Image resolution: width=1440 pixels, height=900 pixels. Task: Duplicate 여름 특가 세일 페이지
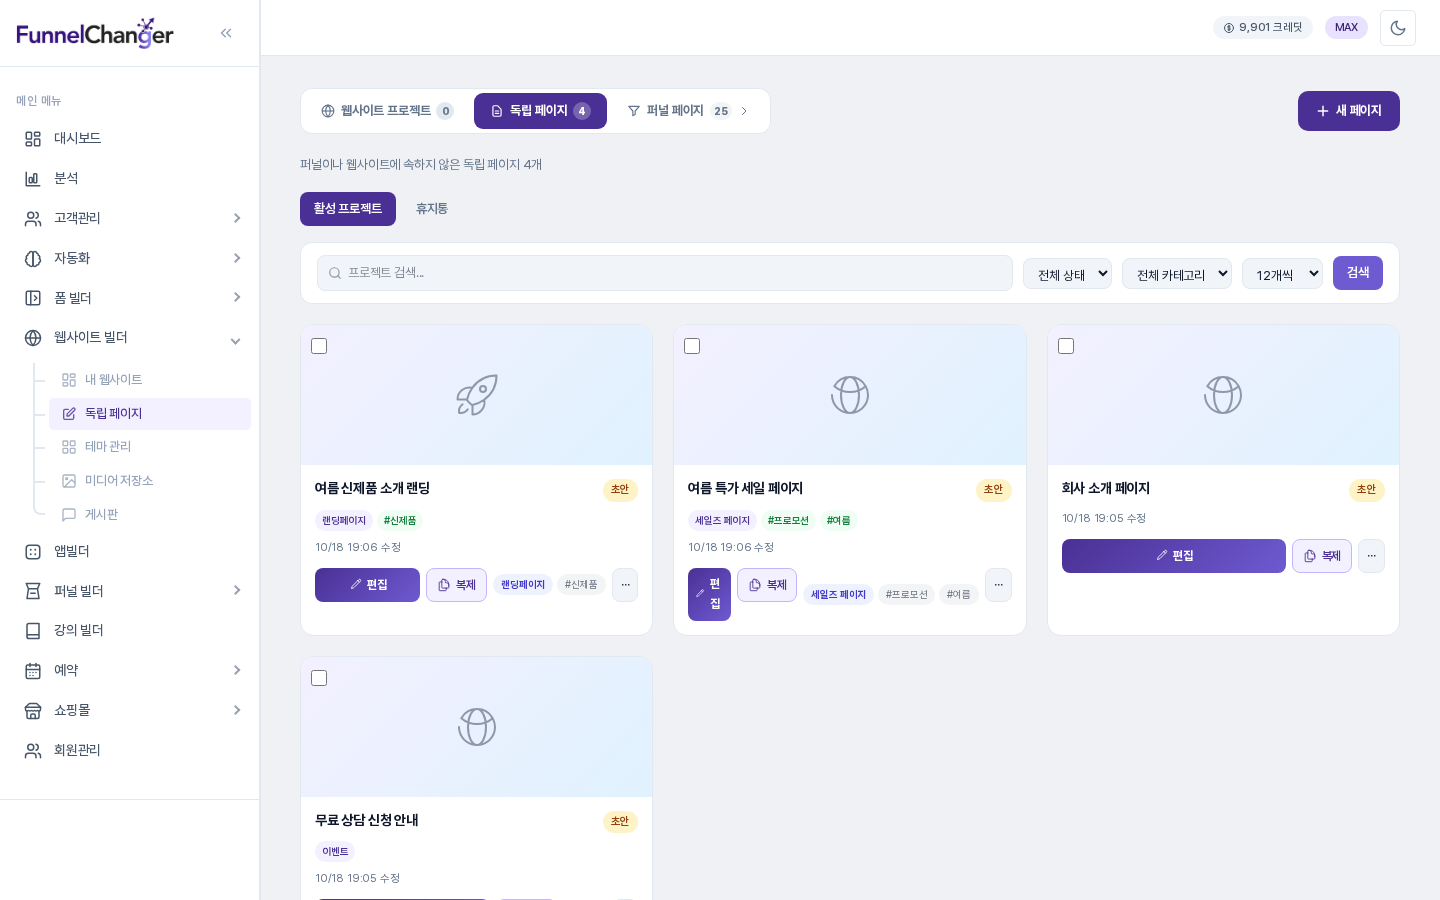pyautogui.click(x=767, y=585)
